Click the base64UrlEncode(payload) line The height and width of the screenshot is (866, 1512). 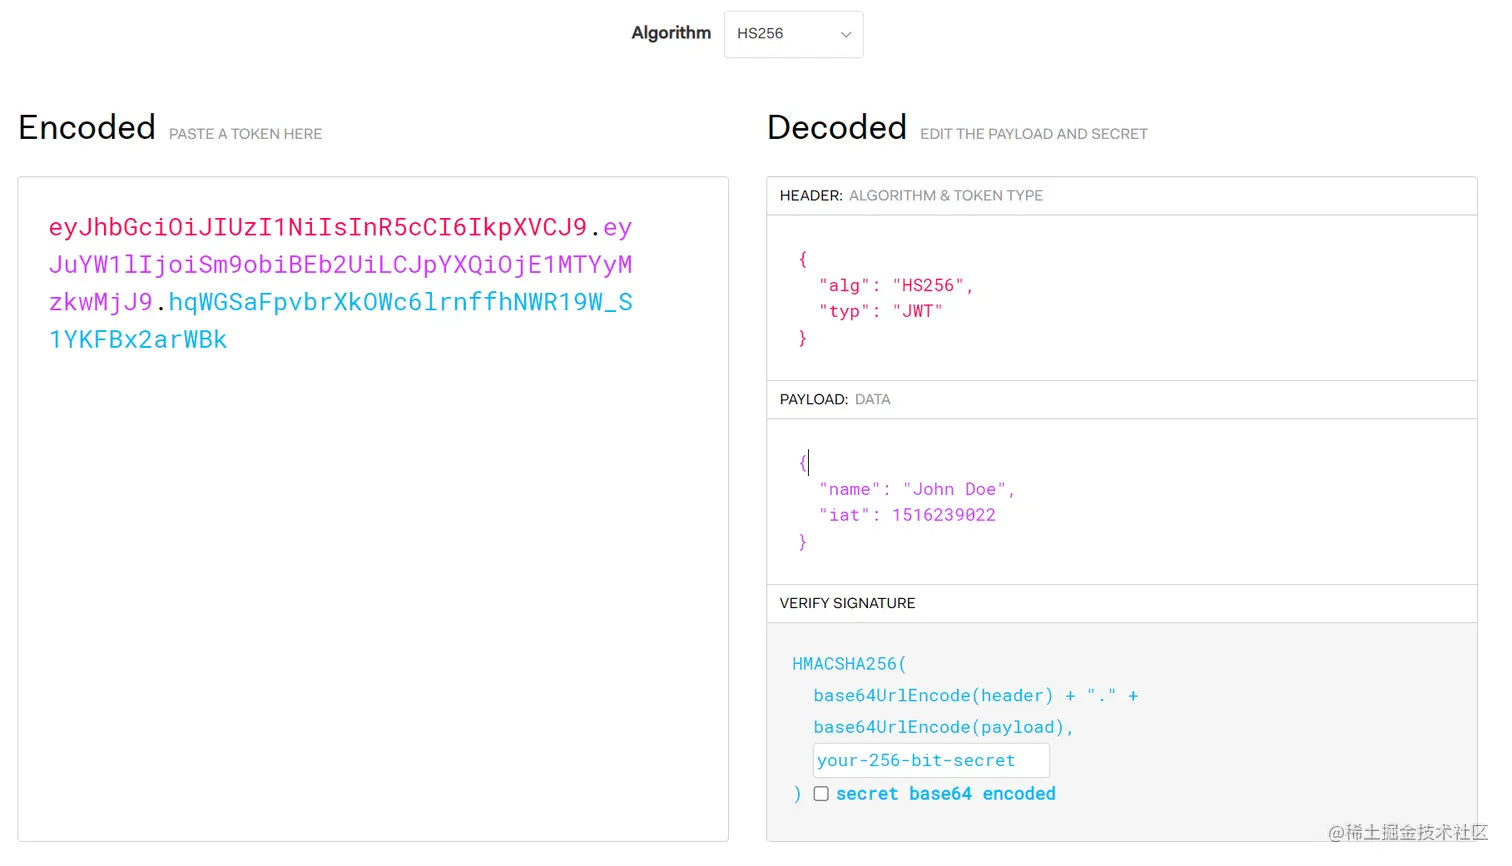(x=942, y=728)
